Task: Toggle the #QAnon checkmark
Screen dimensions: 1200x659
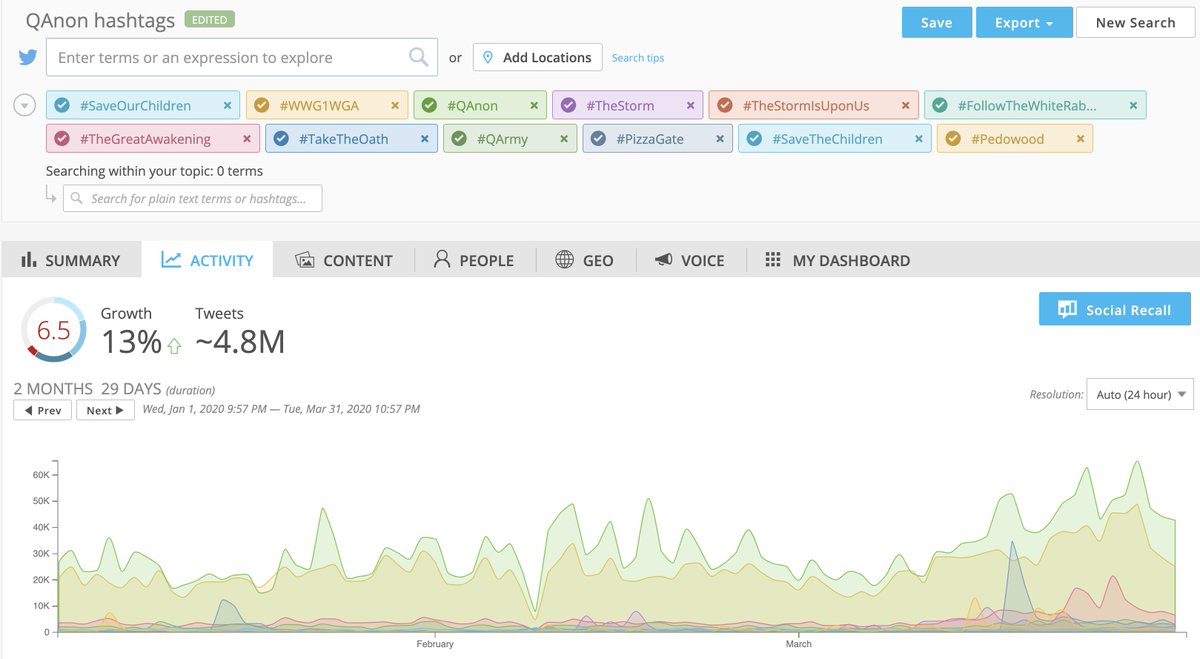Action: coord(429,105)
